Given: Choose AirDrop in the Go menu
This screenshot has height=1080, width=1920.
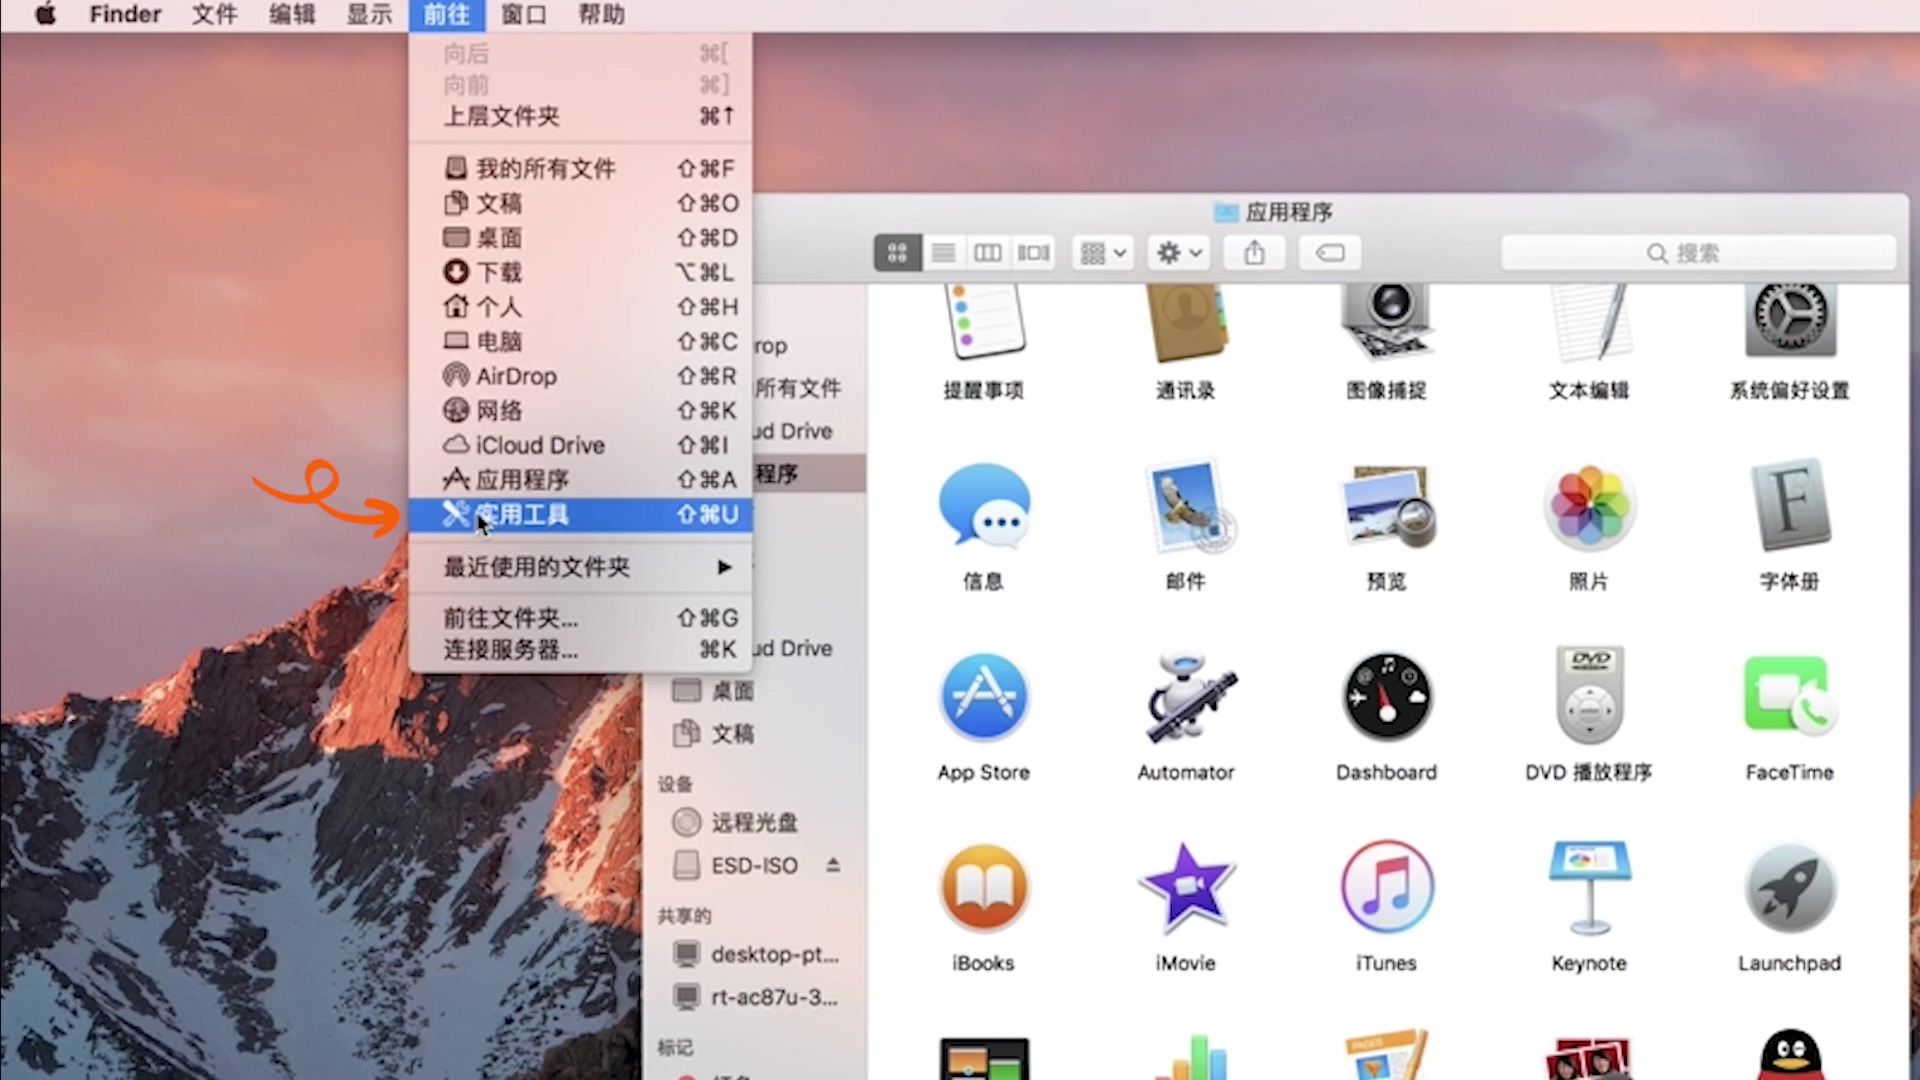Looking at the screenshot, I should tap(580, 376).
